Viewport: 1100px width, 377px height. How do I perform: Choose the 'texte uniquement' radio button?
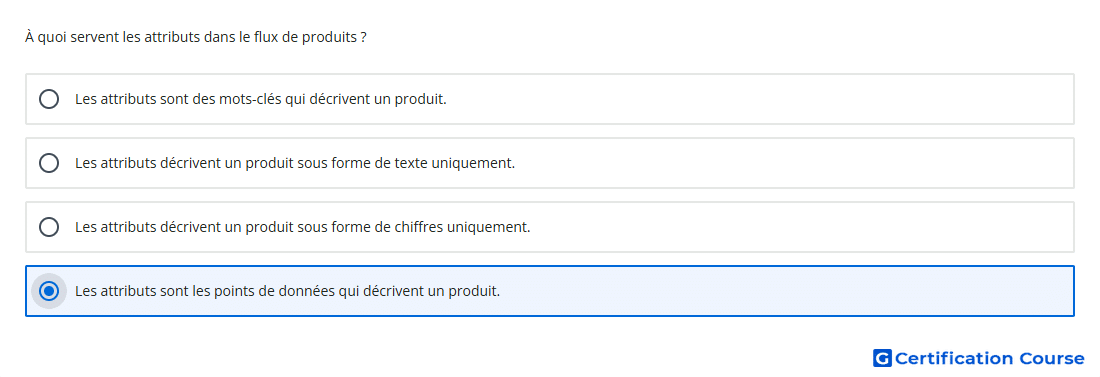tap(49, 163)
